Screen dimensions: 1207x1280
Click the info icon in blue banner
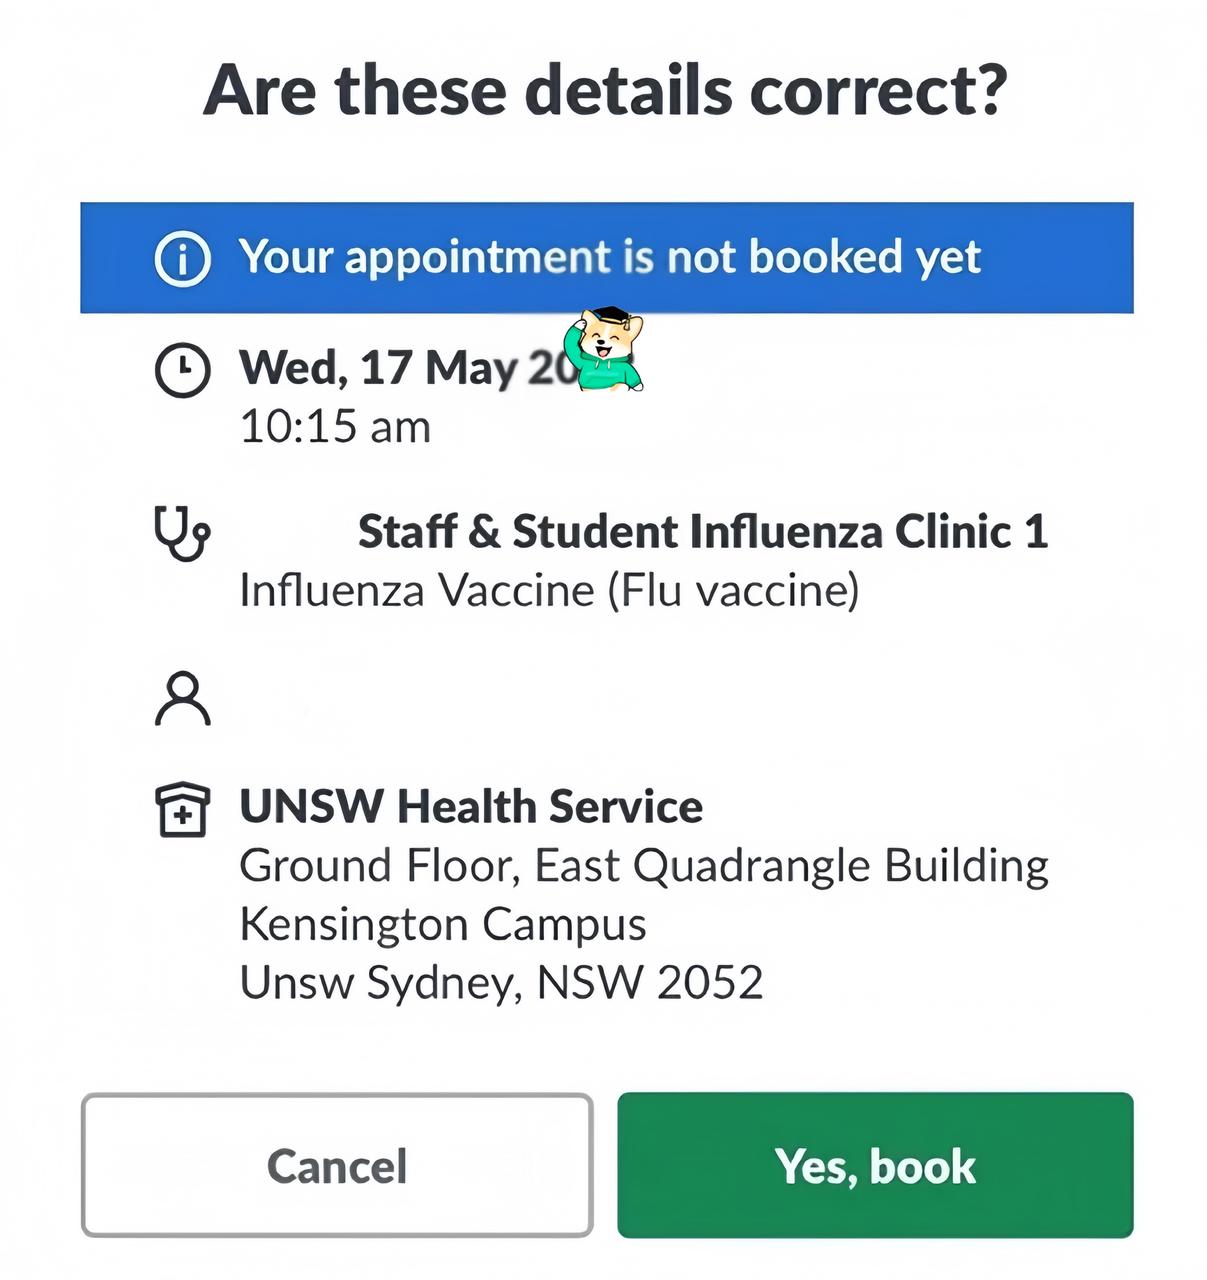(182, 258)
